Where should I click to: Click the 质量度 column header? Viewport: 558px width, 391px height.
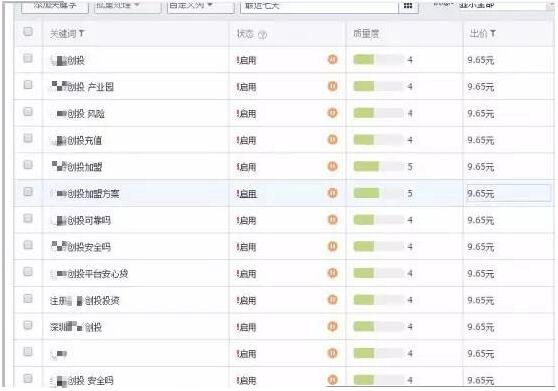366,34
